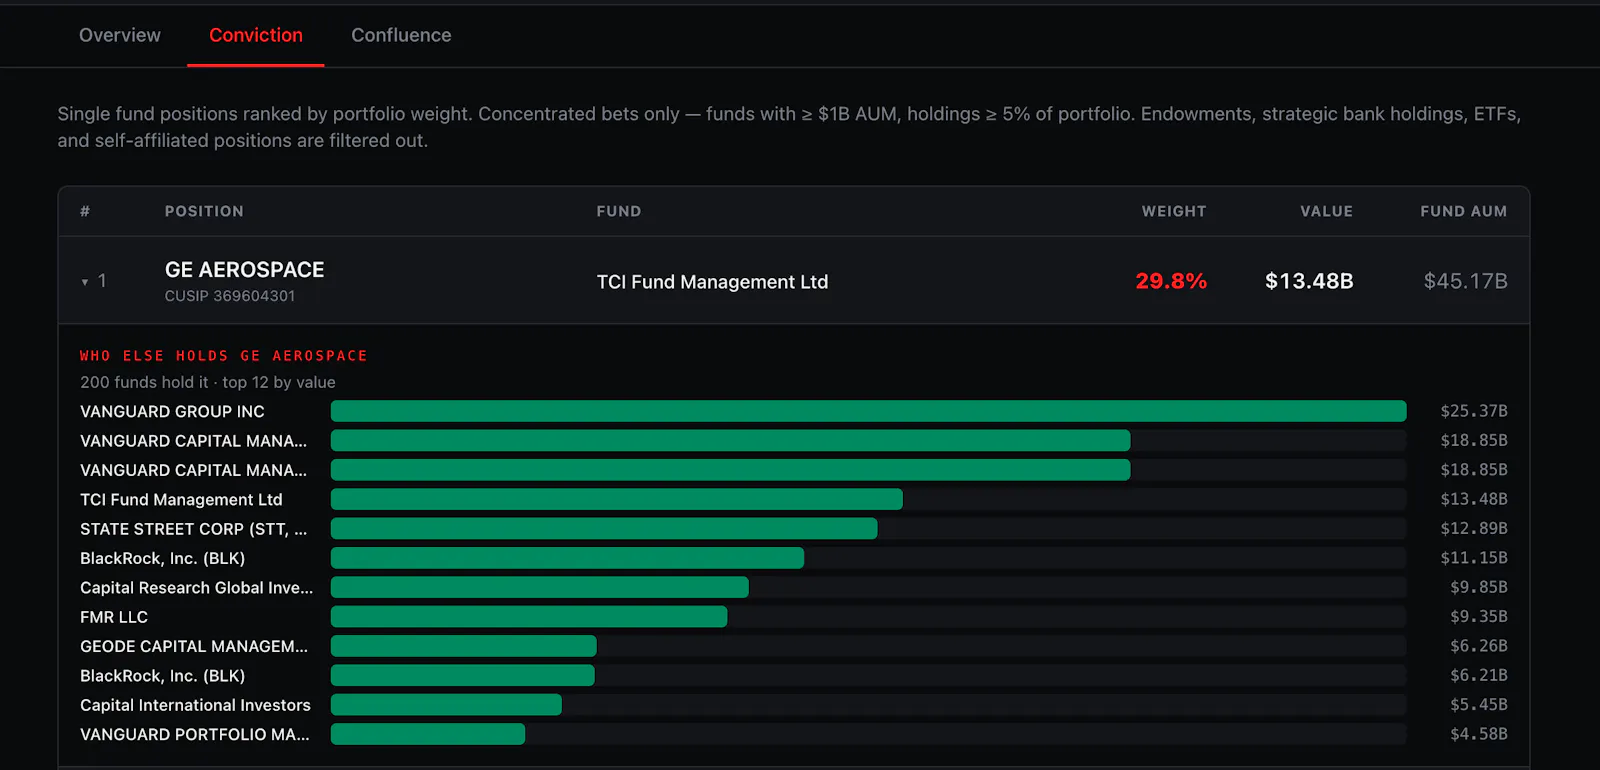Click the $12.89B holder value
Image resolution: width=1600 pixels, height=770 pixels.
tap(1474, 529)
